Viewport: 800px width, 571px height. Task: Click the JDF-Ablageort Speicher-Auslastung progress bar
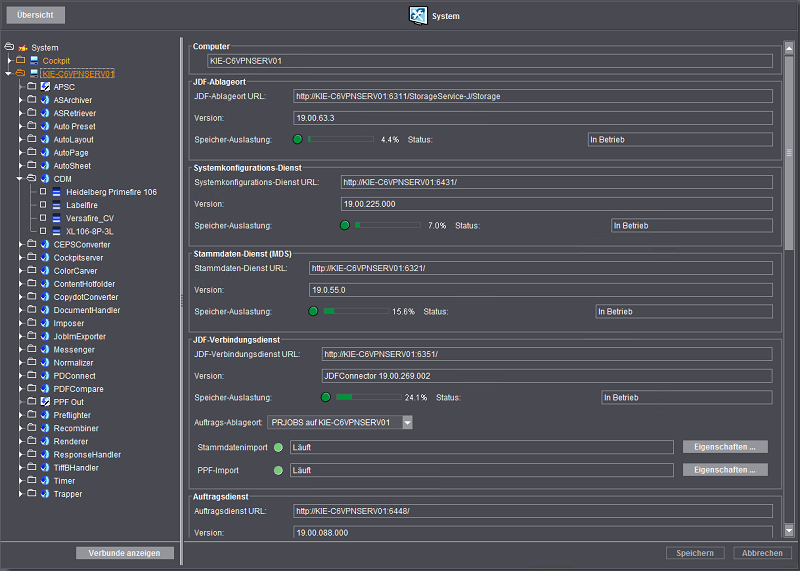[340, 140]
